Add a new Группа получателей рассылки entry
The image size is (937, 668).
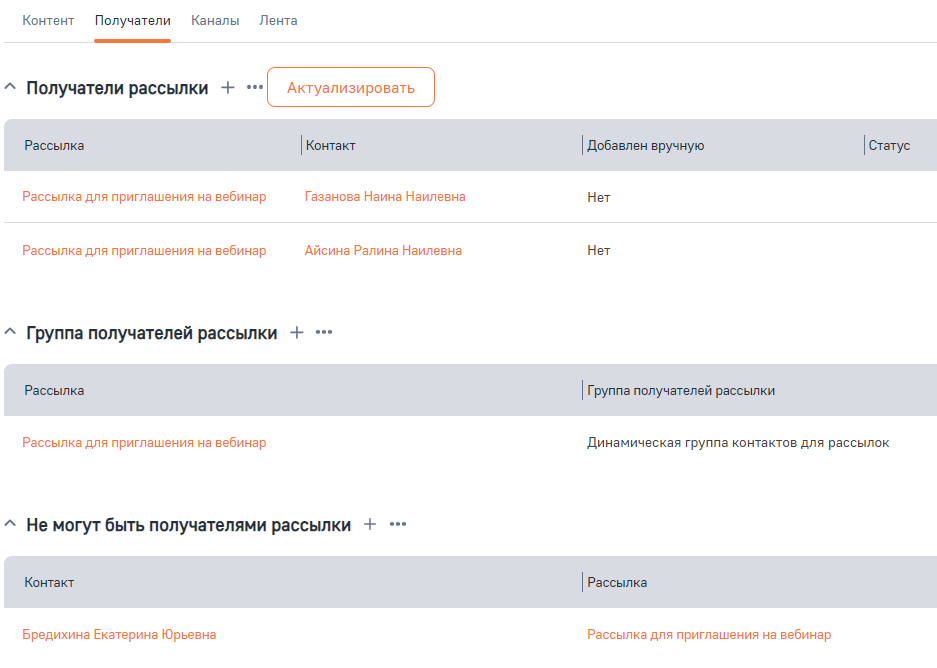(296, 332)
